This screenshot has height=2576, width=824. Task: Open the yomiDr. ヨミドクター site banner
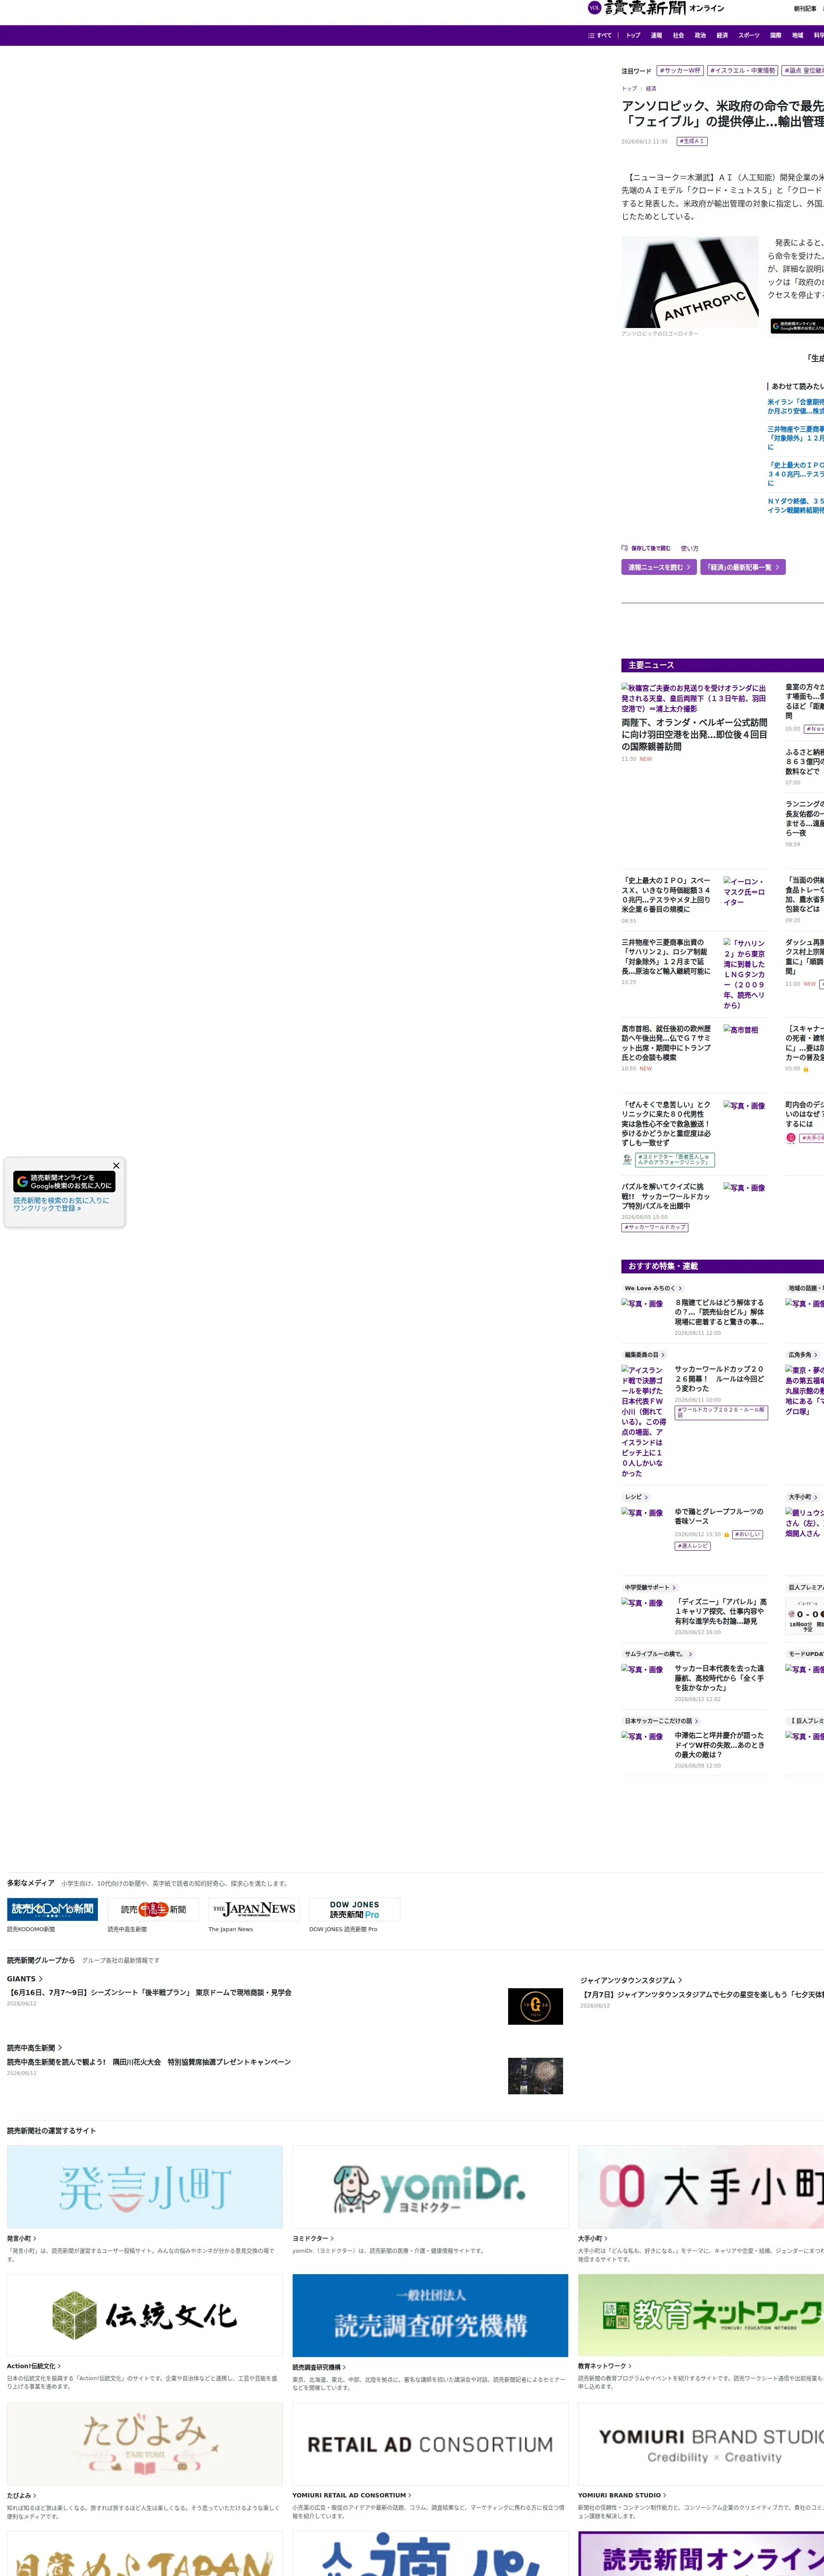(430, 2187)
